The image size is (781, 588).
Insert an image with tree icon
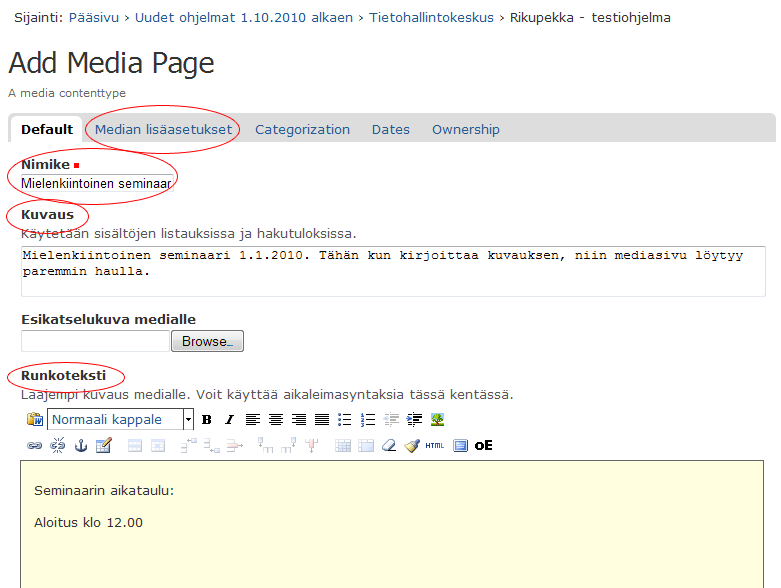(437, 420)
